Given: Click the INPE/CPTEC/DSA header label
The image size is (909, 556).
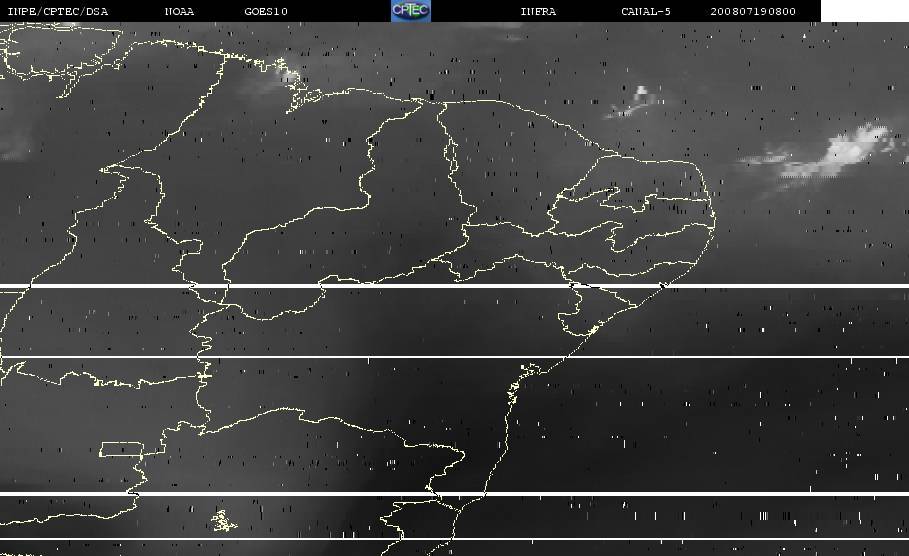Looking at the screenshot, I should point(57,12).
